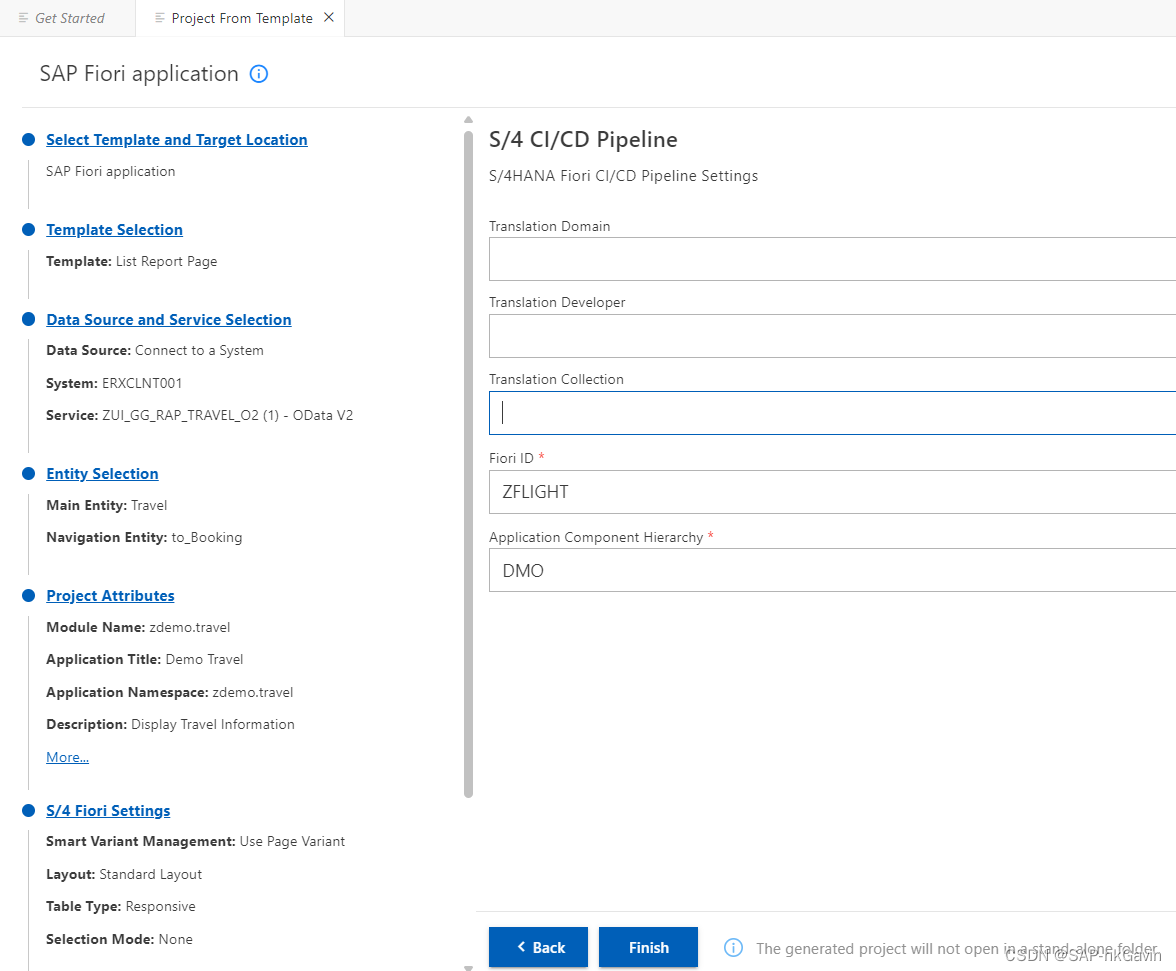Screen dimensions: 1176x971
Task: Select the text 'Application Namespace: zdemo.travel'
Action: click(x=170, y=692)
